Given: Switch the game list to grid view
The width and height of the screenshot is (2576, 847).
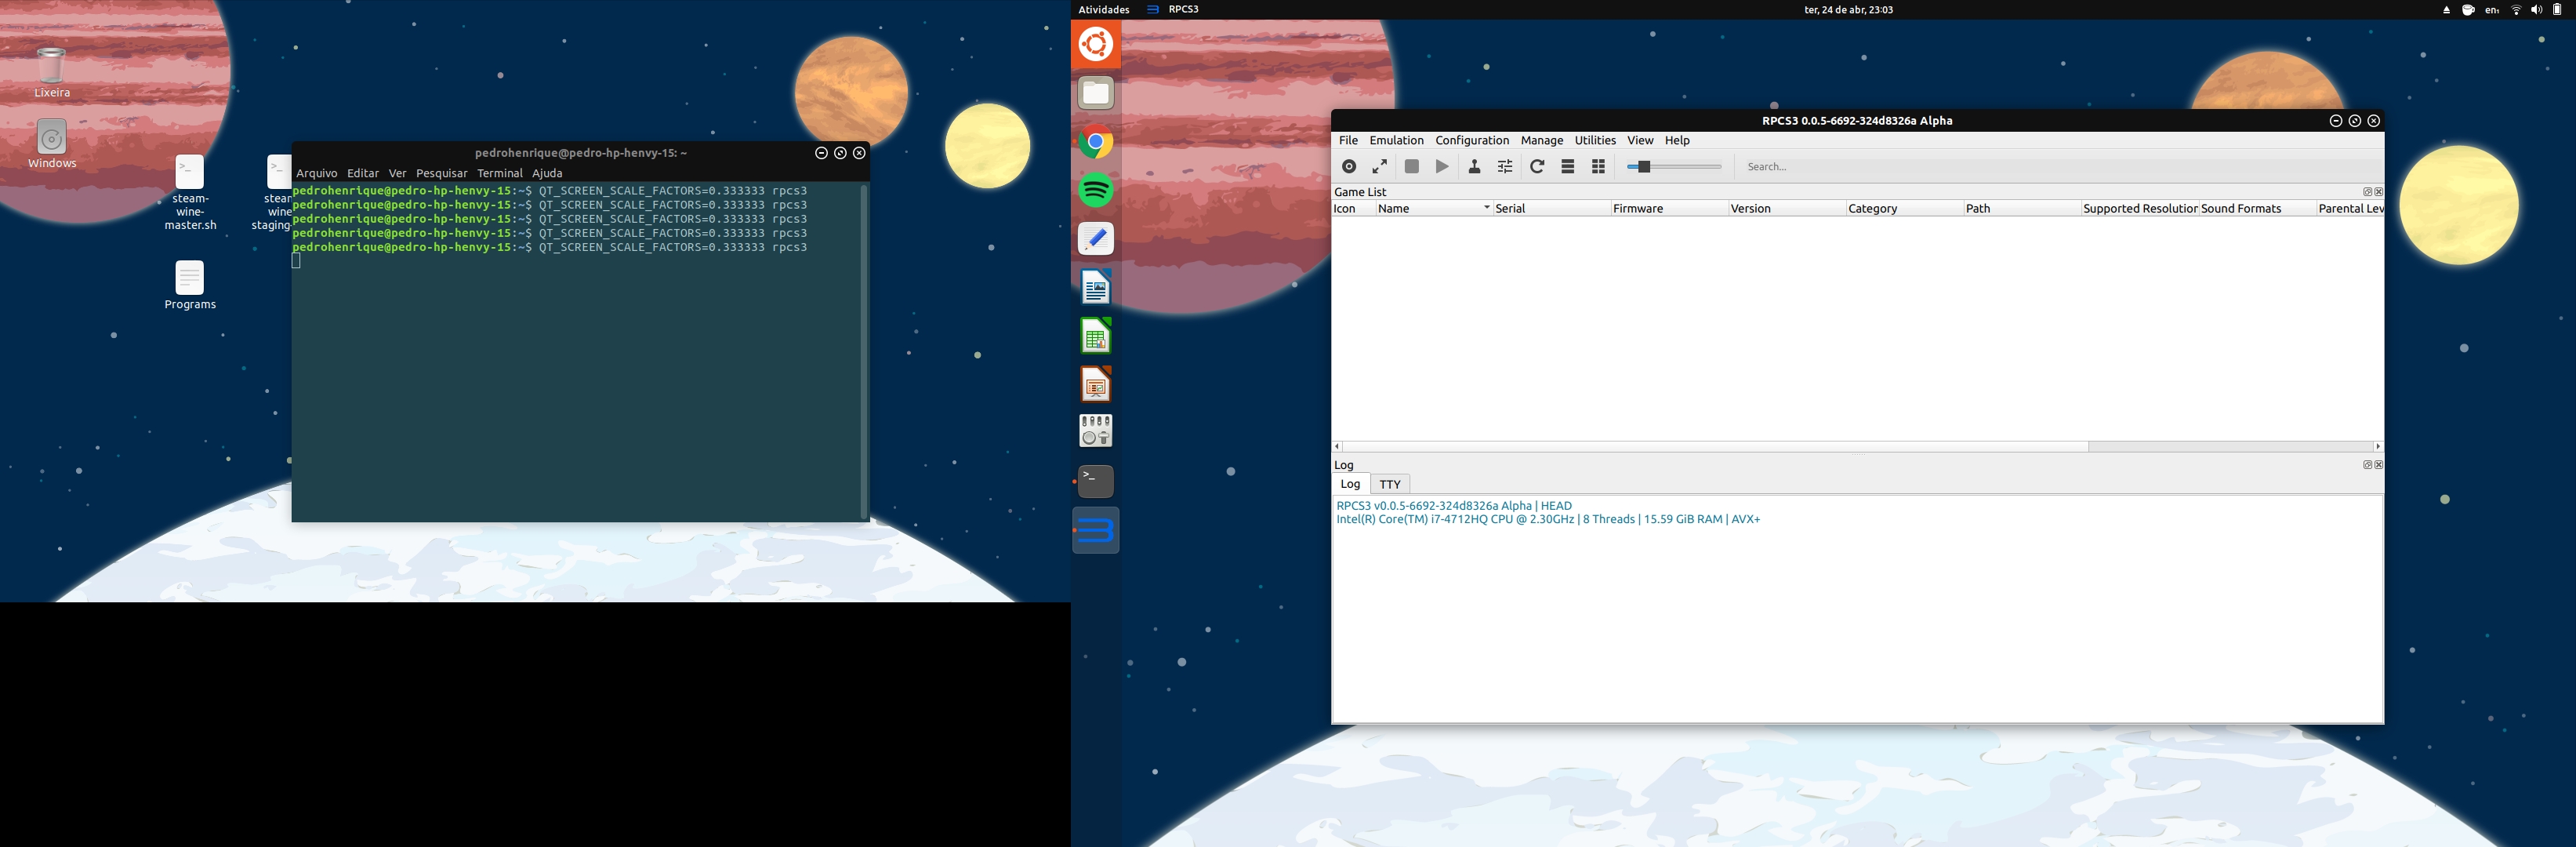Looking at the screenshot, I should (1598, 167).
